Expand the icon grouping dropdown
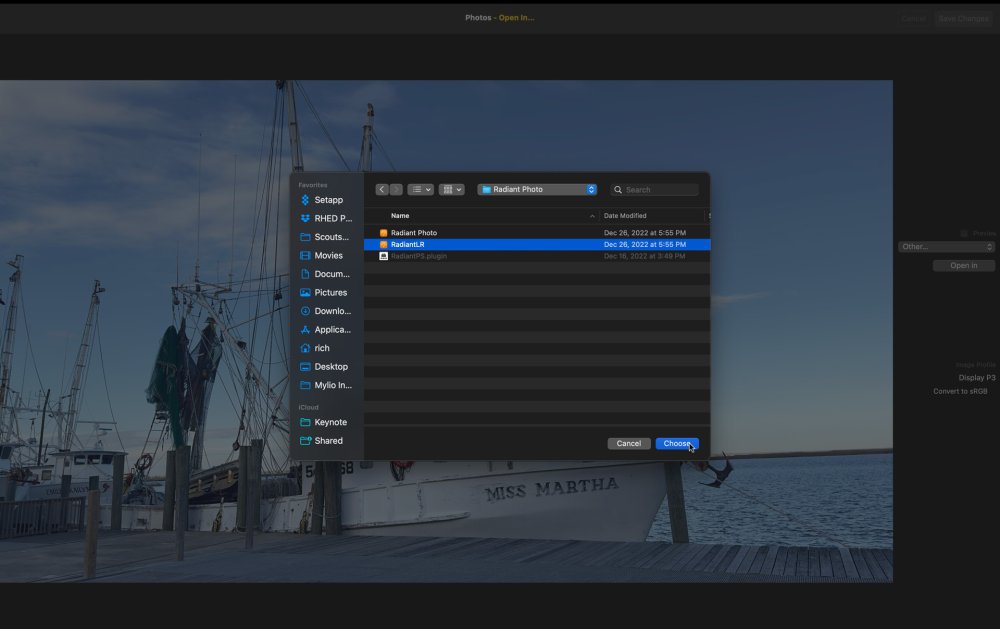Image resolution: width=1000 pixels, height=629 pixels. 452,189
